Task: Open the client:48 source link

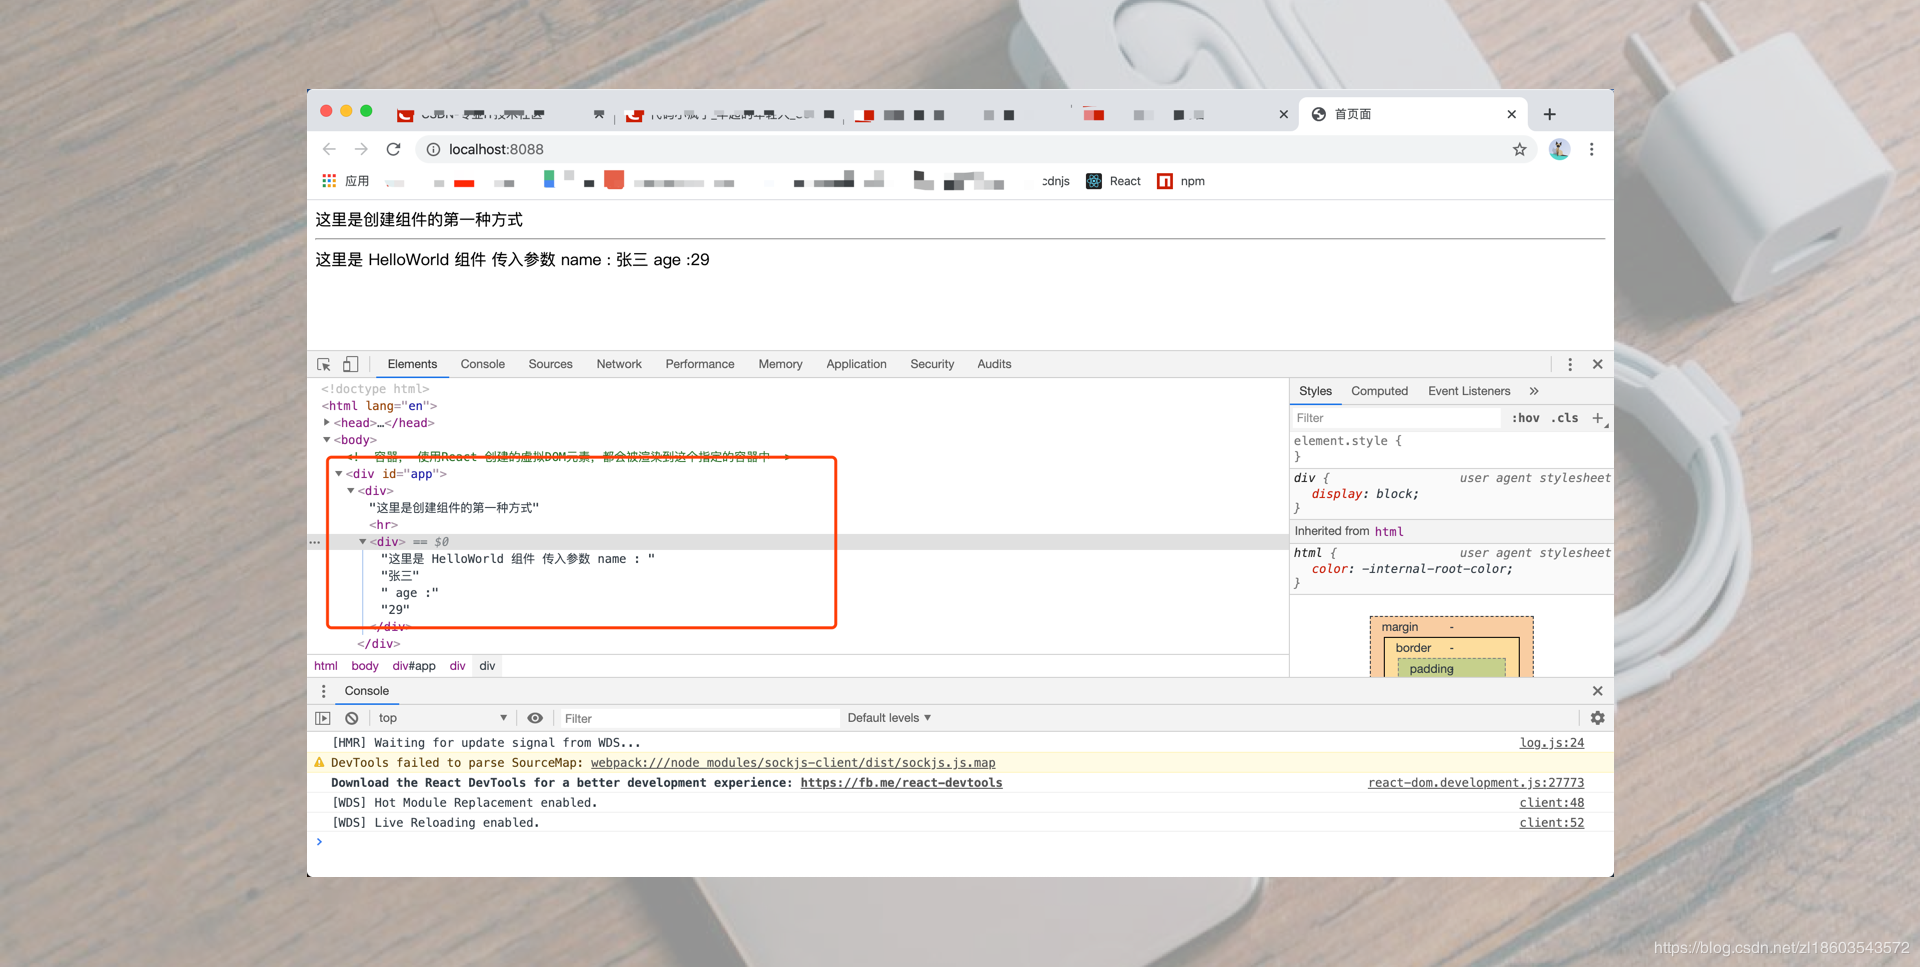Action: (1552, 803)
